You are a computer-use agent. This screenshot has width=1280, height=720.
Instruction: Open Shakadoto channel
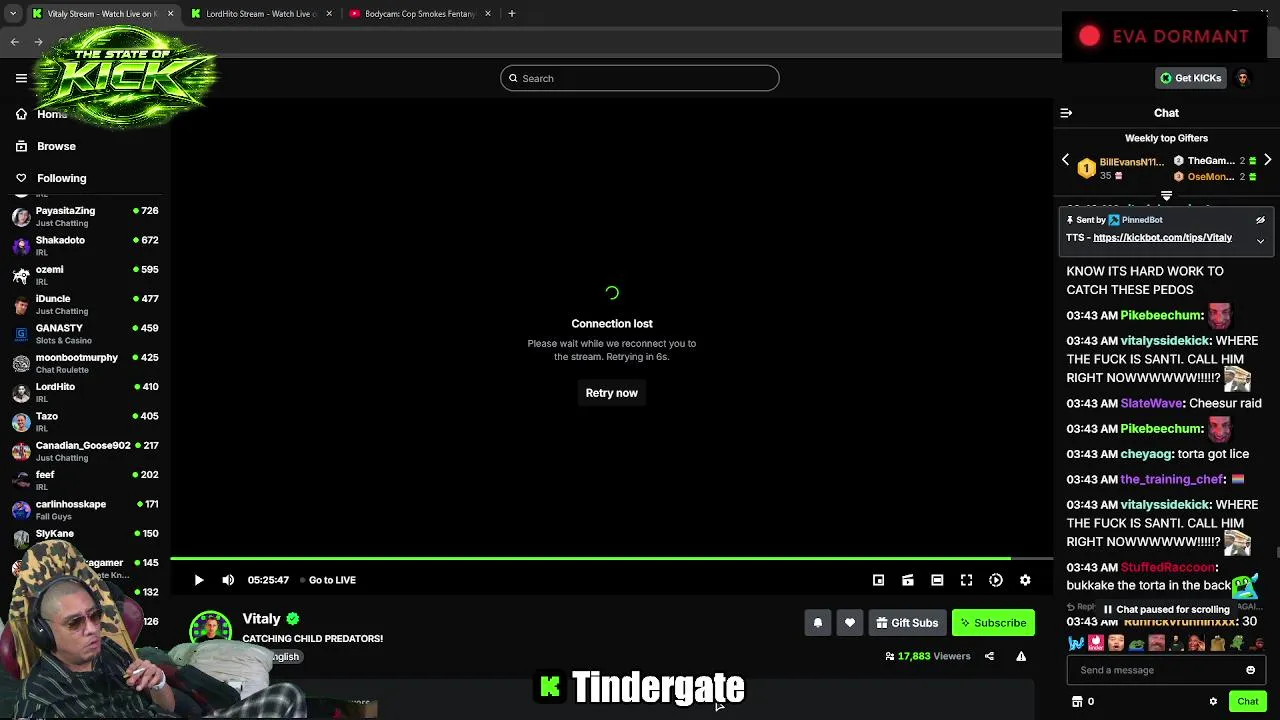(x=85, y=246)
